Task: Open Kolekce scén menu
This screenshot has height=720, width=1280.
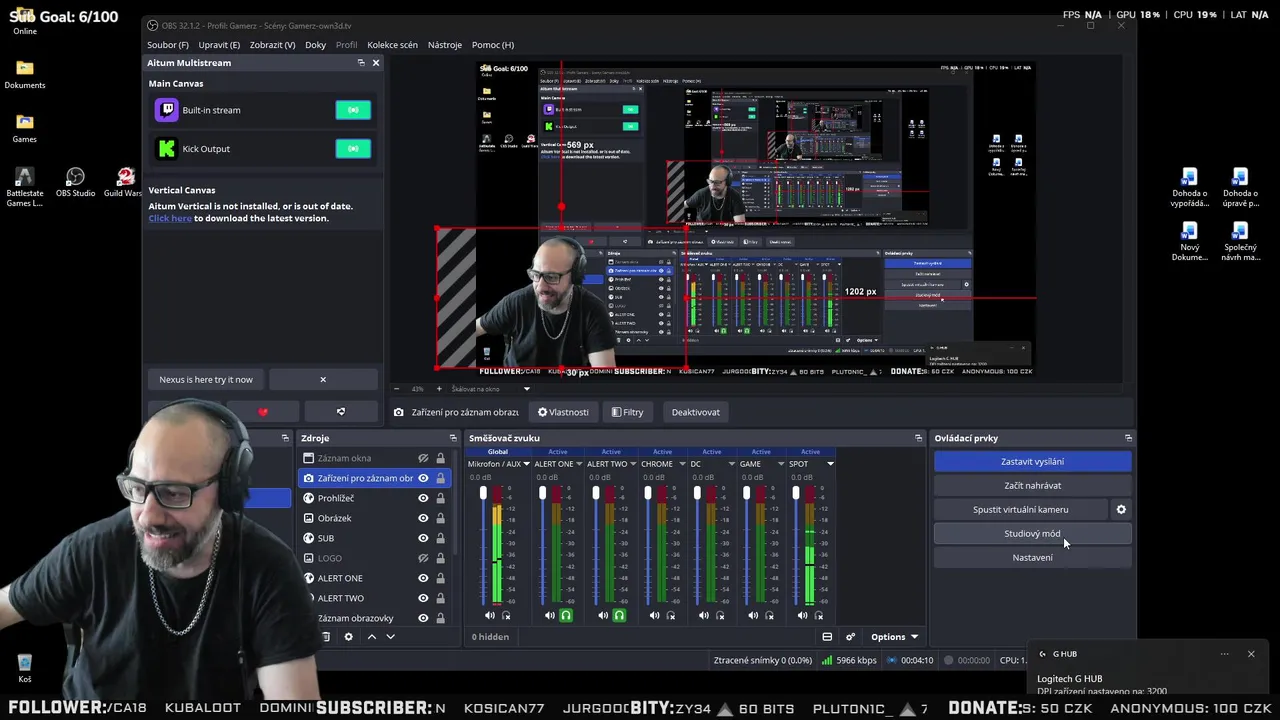Action: [392, 45]
